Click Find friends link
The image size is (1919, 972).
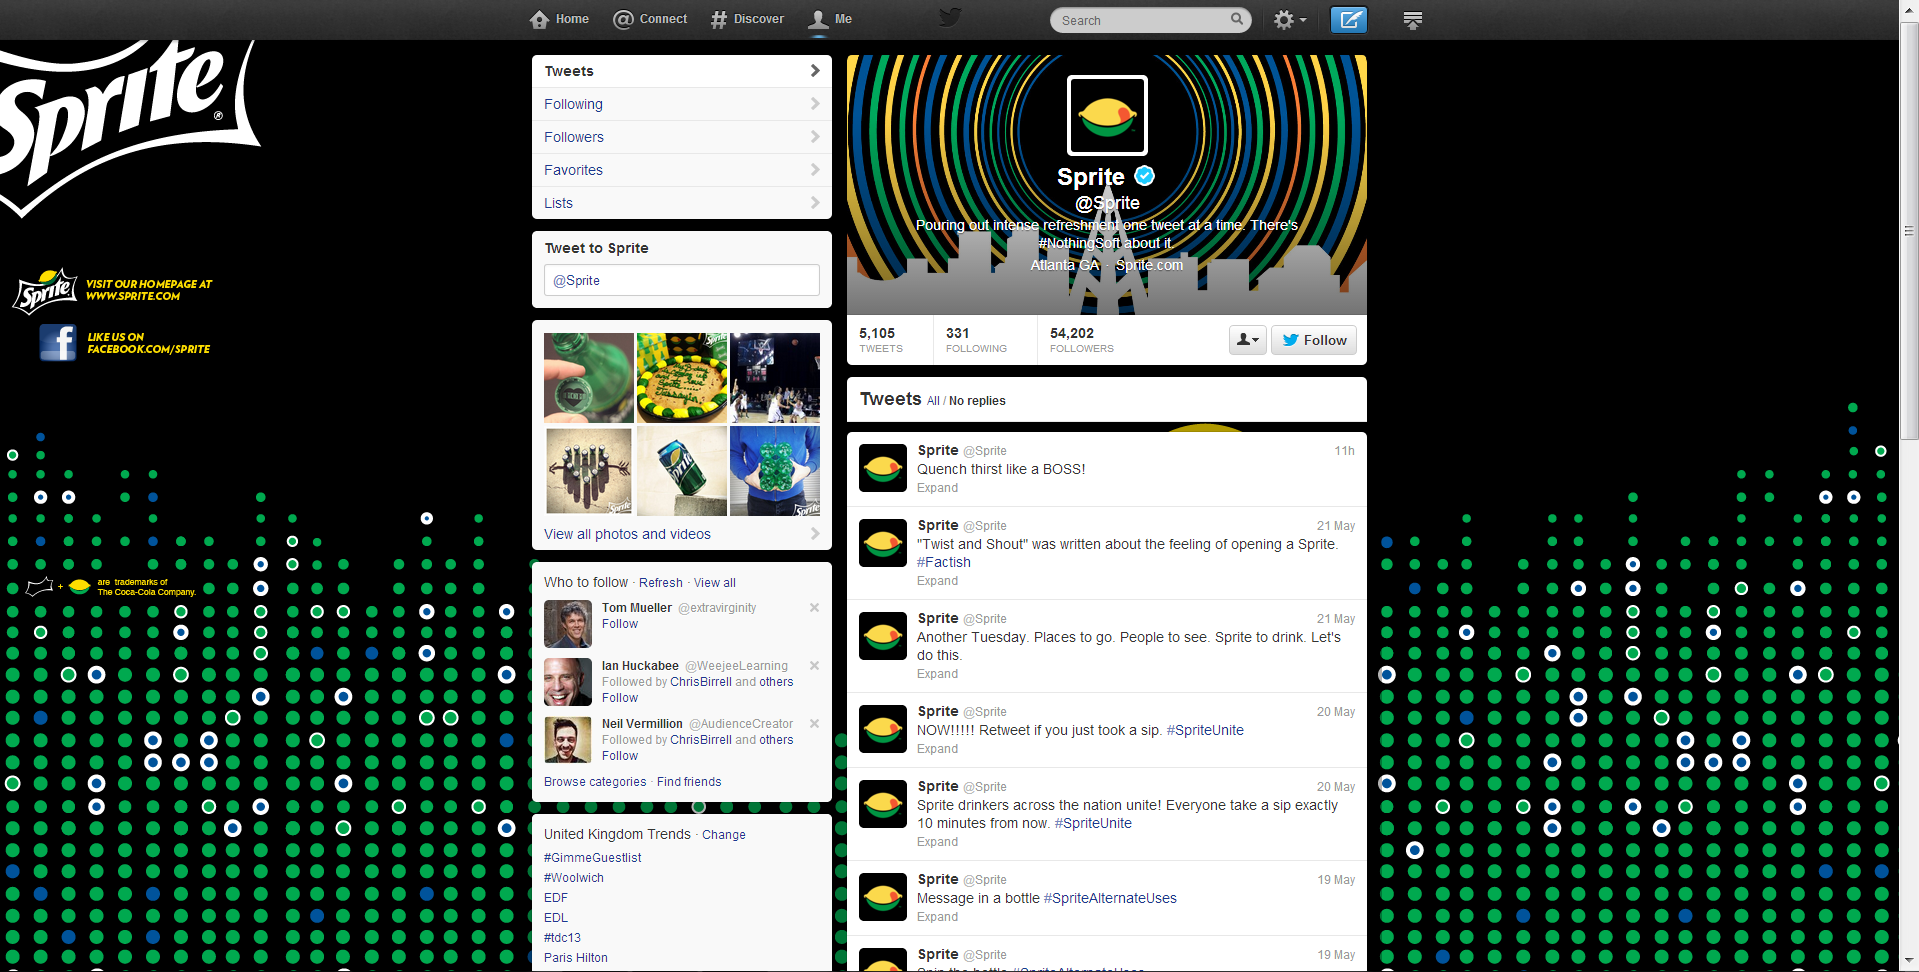click(689, 782)
